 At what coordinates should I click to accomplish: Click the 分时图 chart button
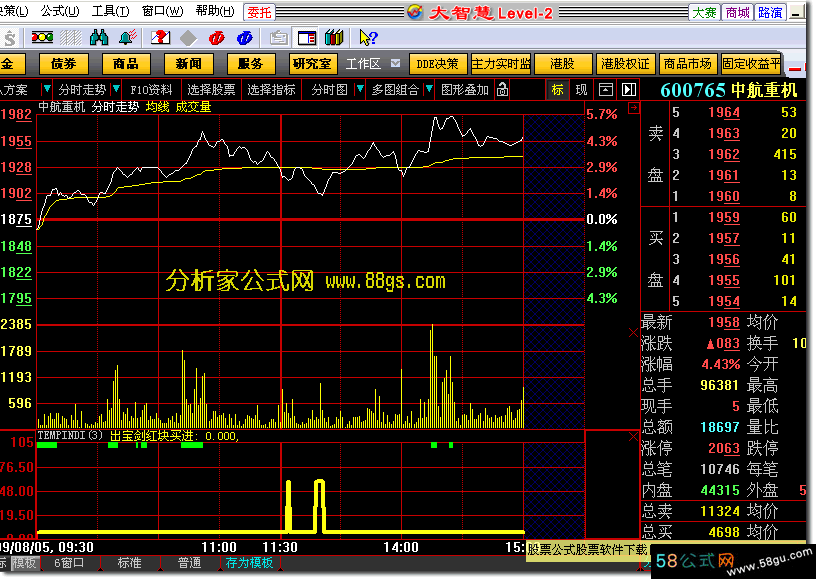(329, 89)
